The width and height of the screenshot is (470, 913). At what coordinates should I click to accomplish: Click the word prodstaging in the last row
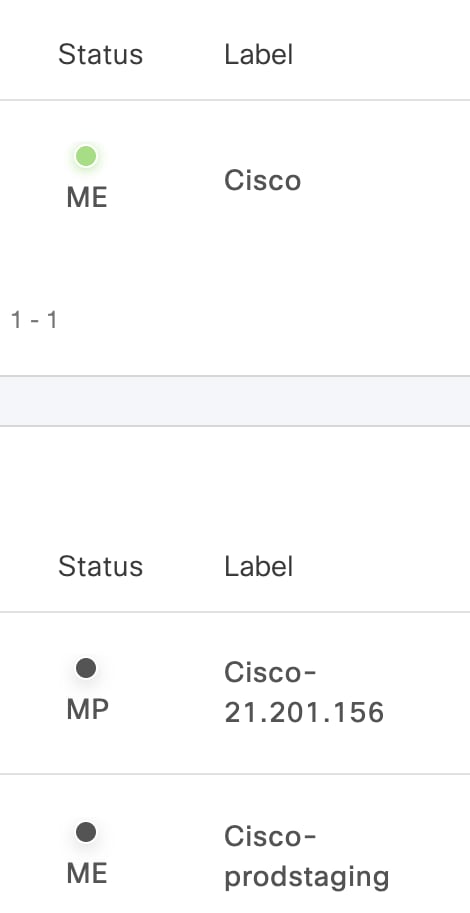pos(307,876)
